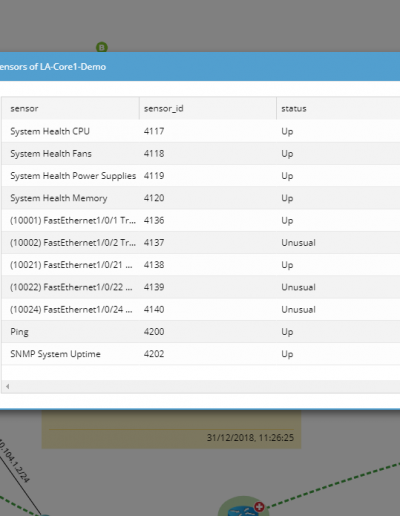Click Unusual status of sensor 4140
This screenshot has width=400, height=516.
pyautogui.click(x=298, y=309)
